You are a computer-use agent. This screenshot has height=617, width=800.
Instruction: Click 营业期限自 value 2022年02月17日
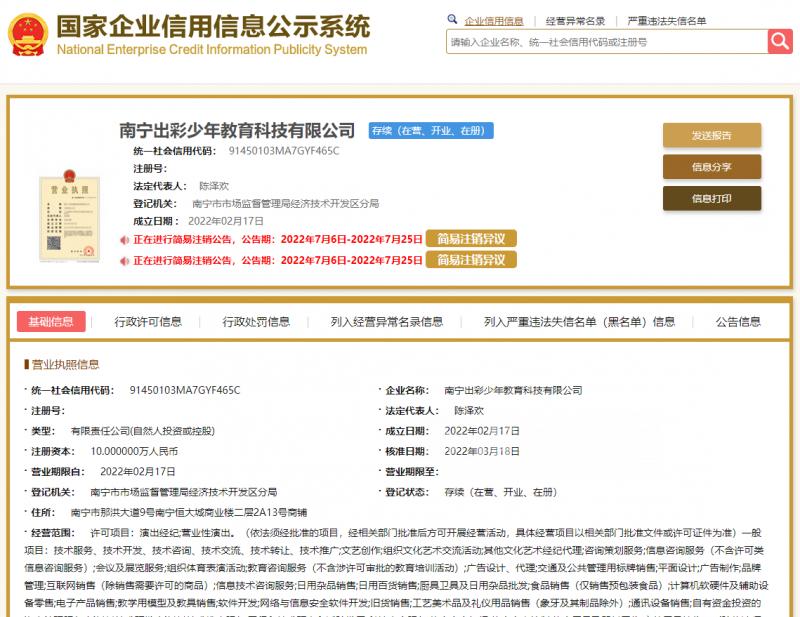(138, 472)
